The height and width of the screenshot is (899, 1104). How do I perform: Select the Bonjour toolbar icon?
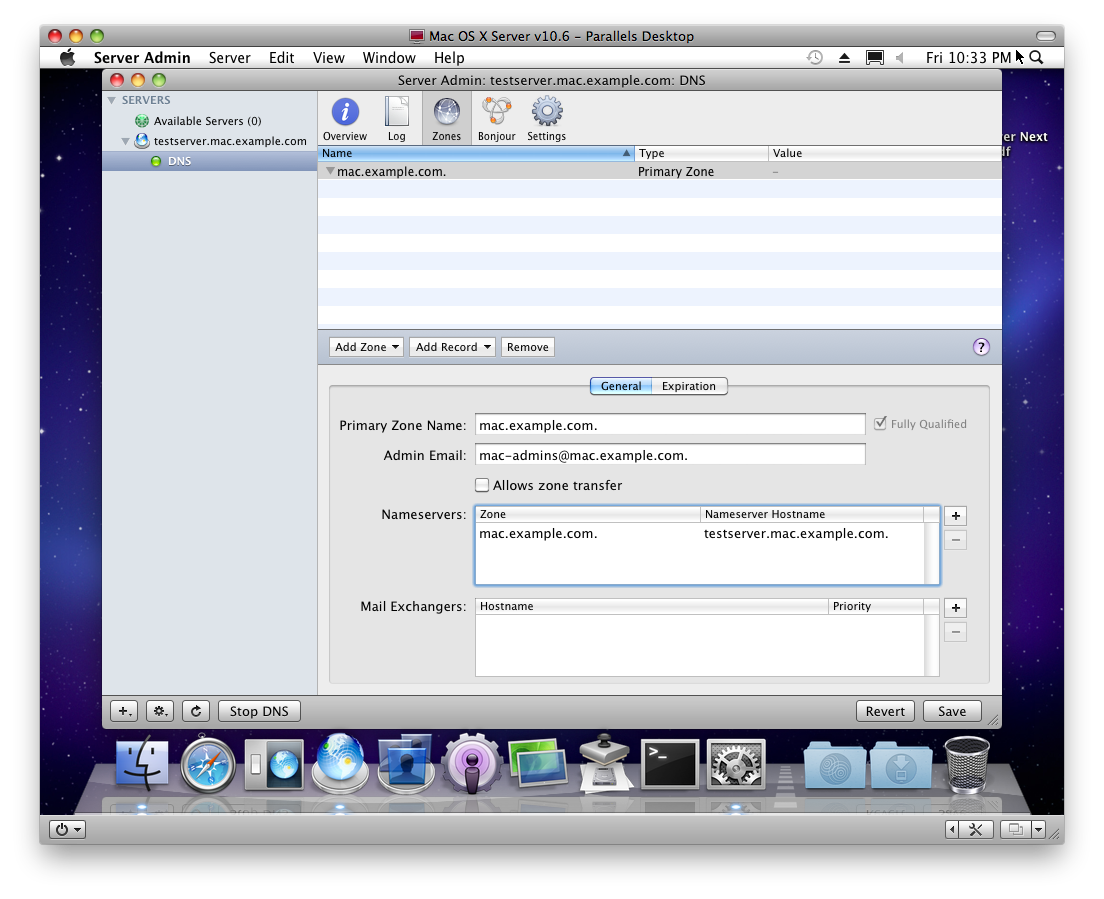click(496, 118)
